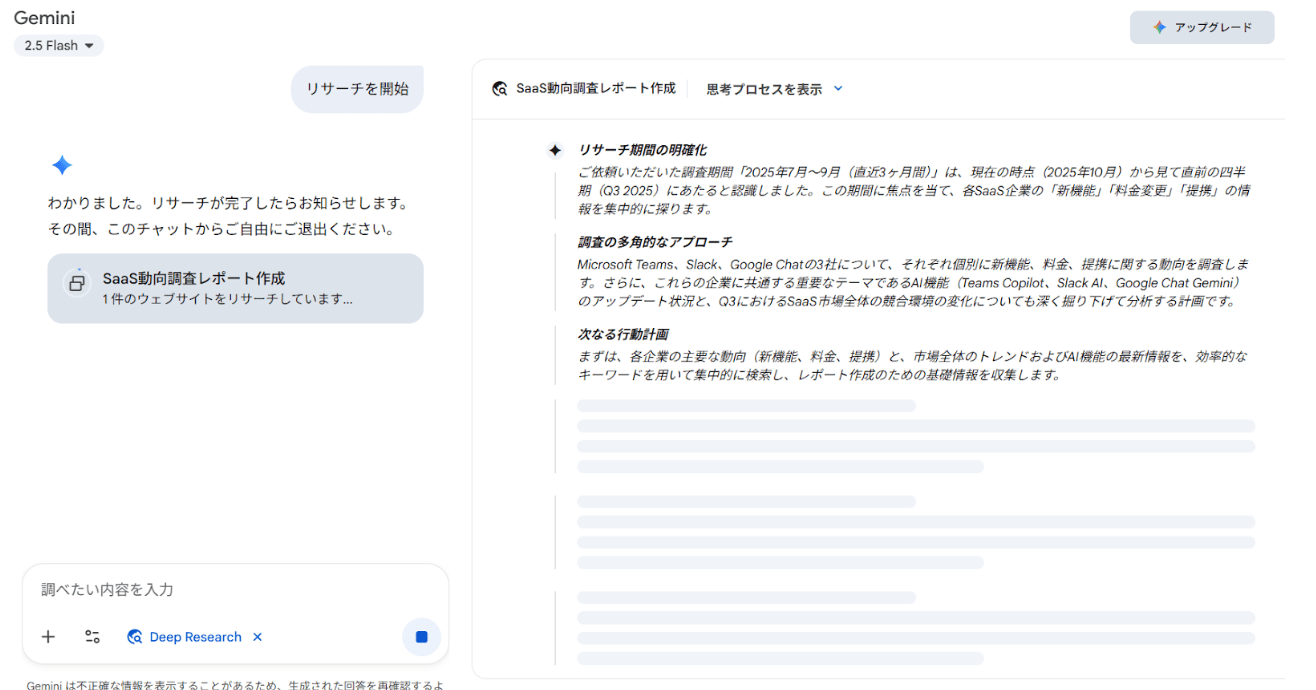Click the Deep Research chip

click(x=195, y=637)
